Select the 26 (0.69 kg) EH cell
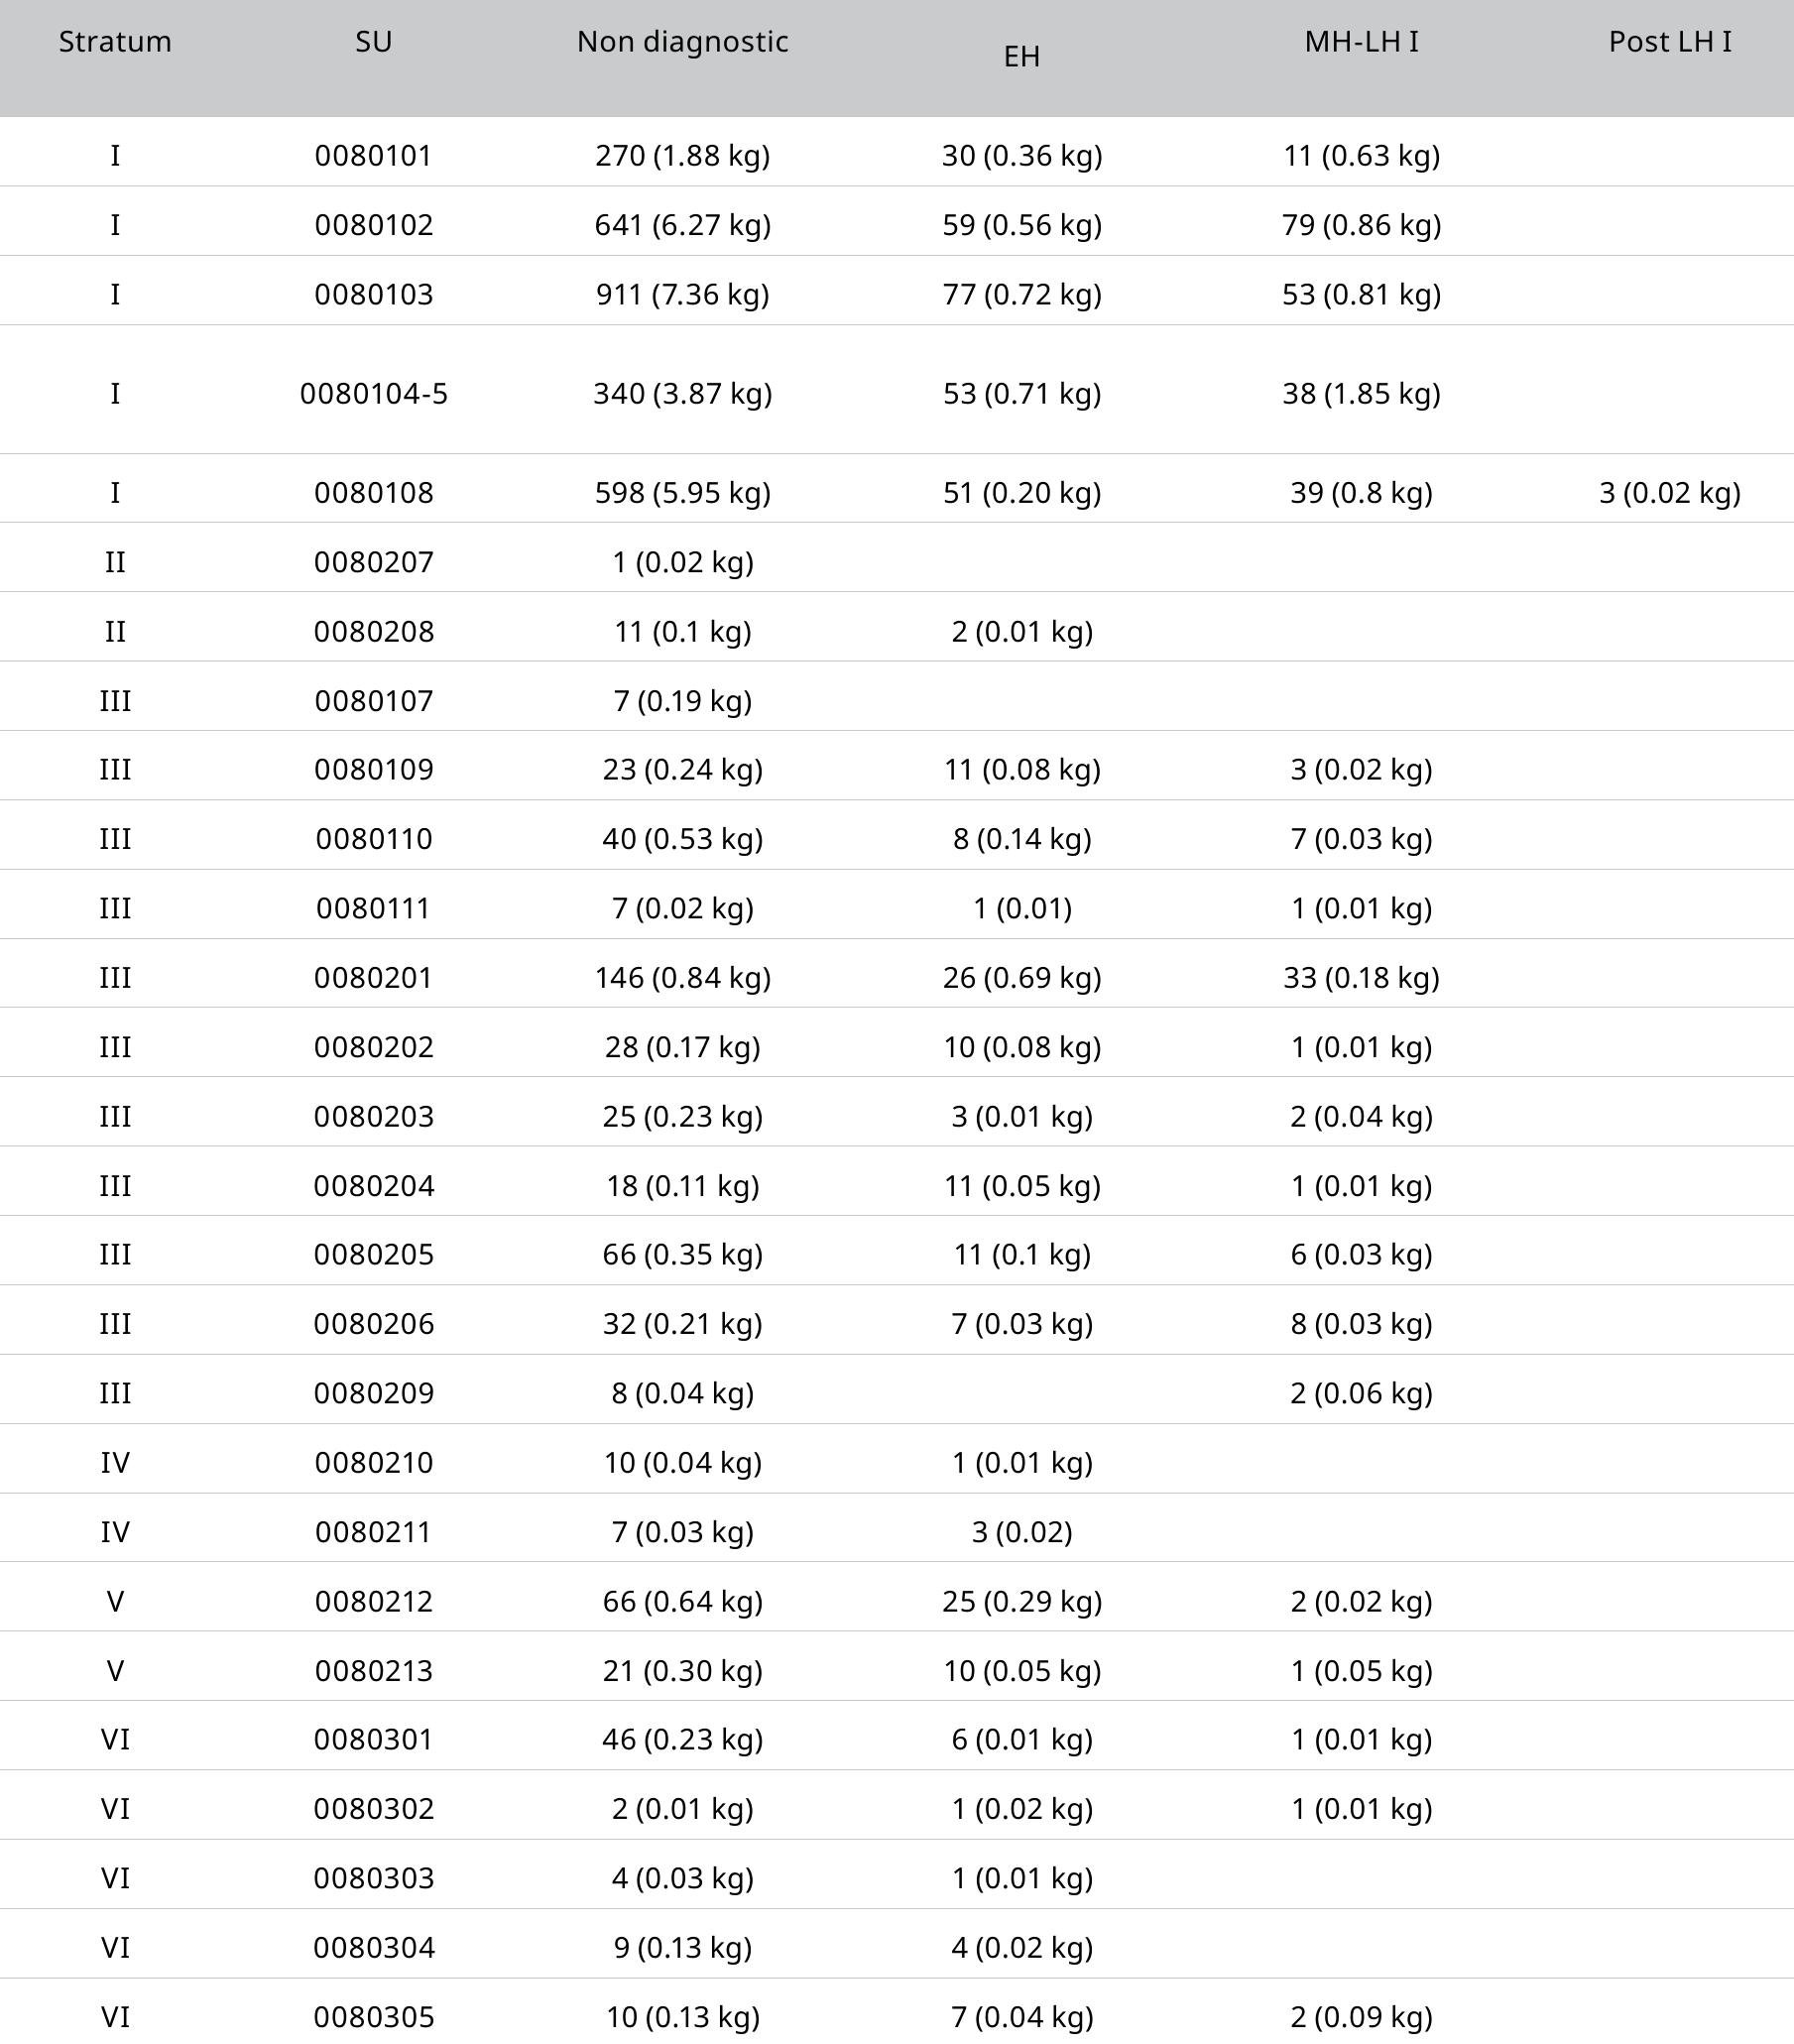1794x2044 pixels. tap(1021, 977)
